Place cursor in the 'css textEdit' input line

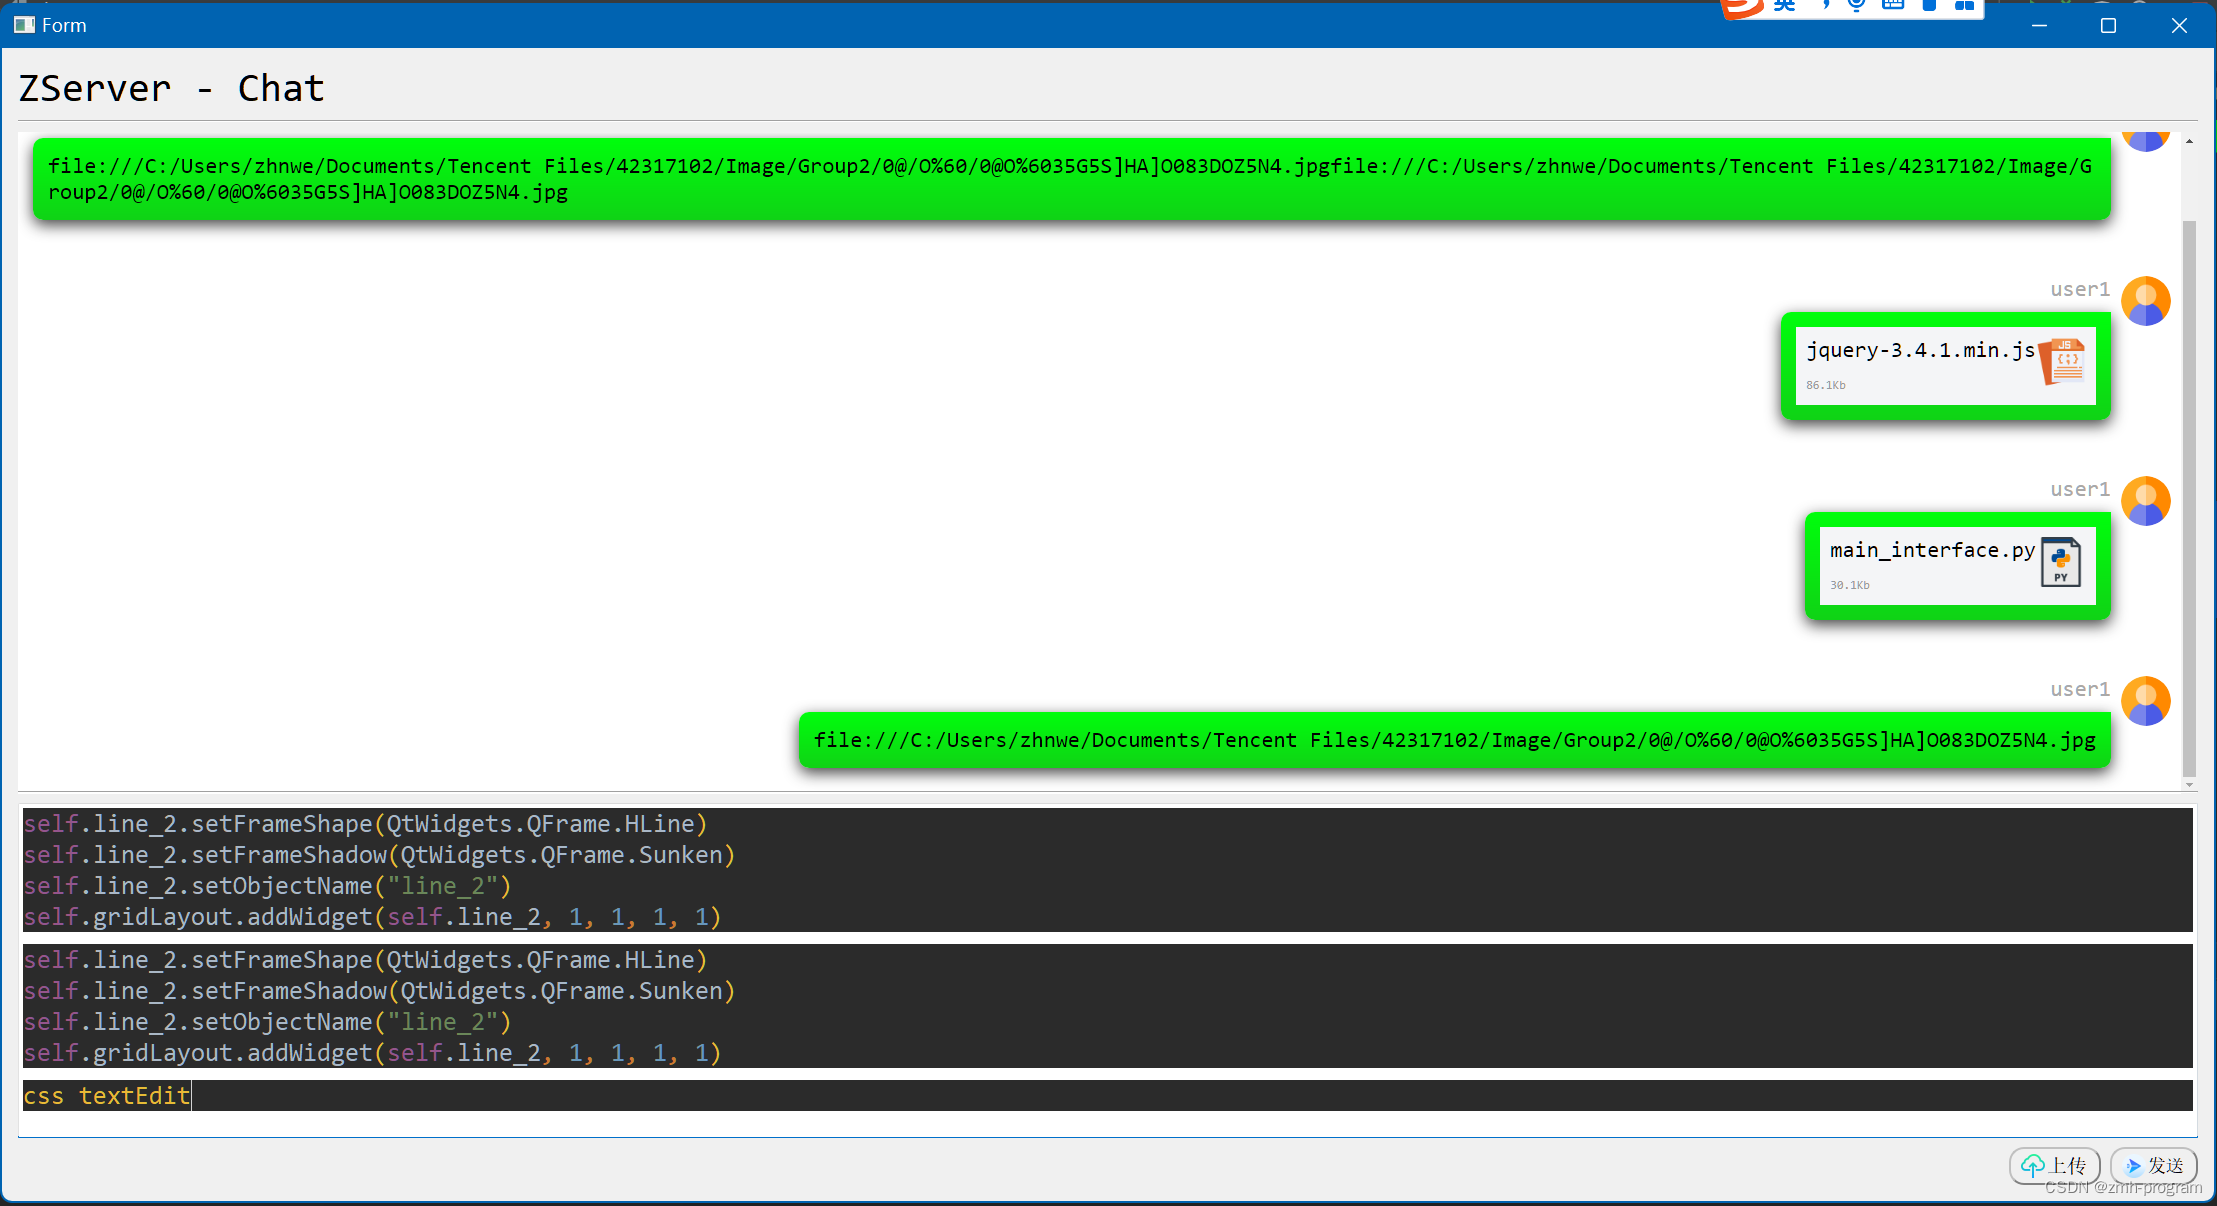tap(1107, 1096)
